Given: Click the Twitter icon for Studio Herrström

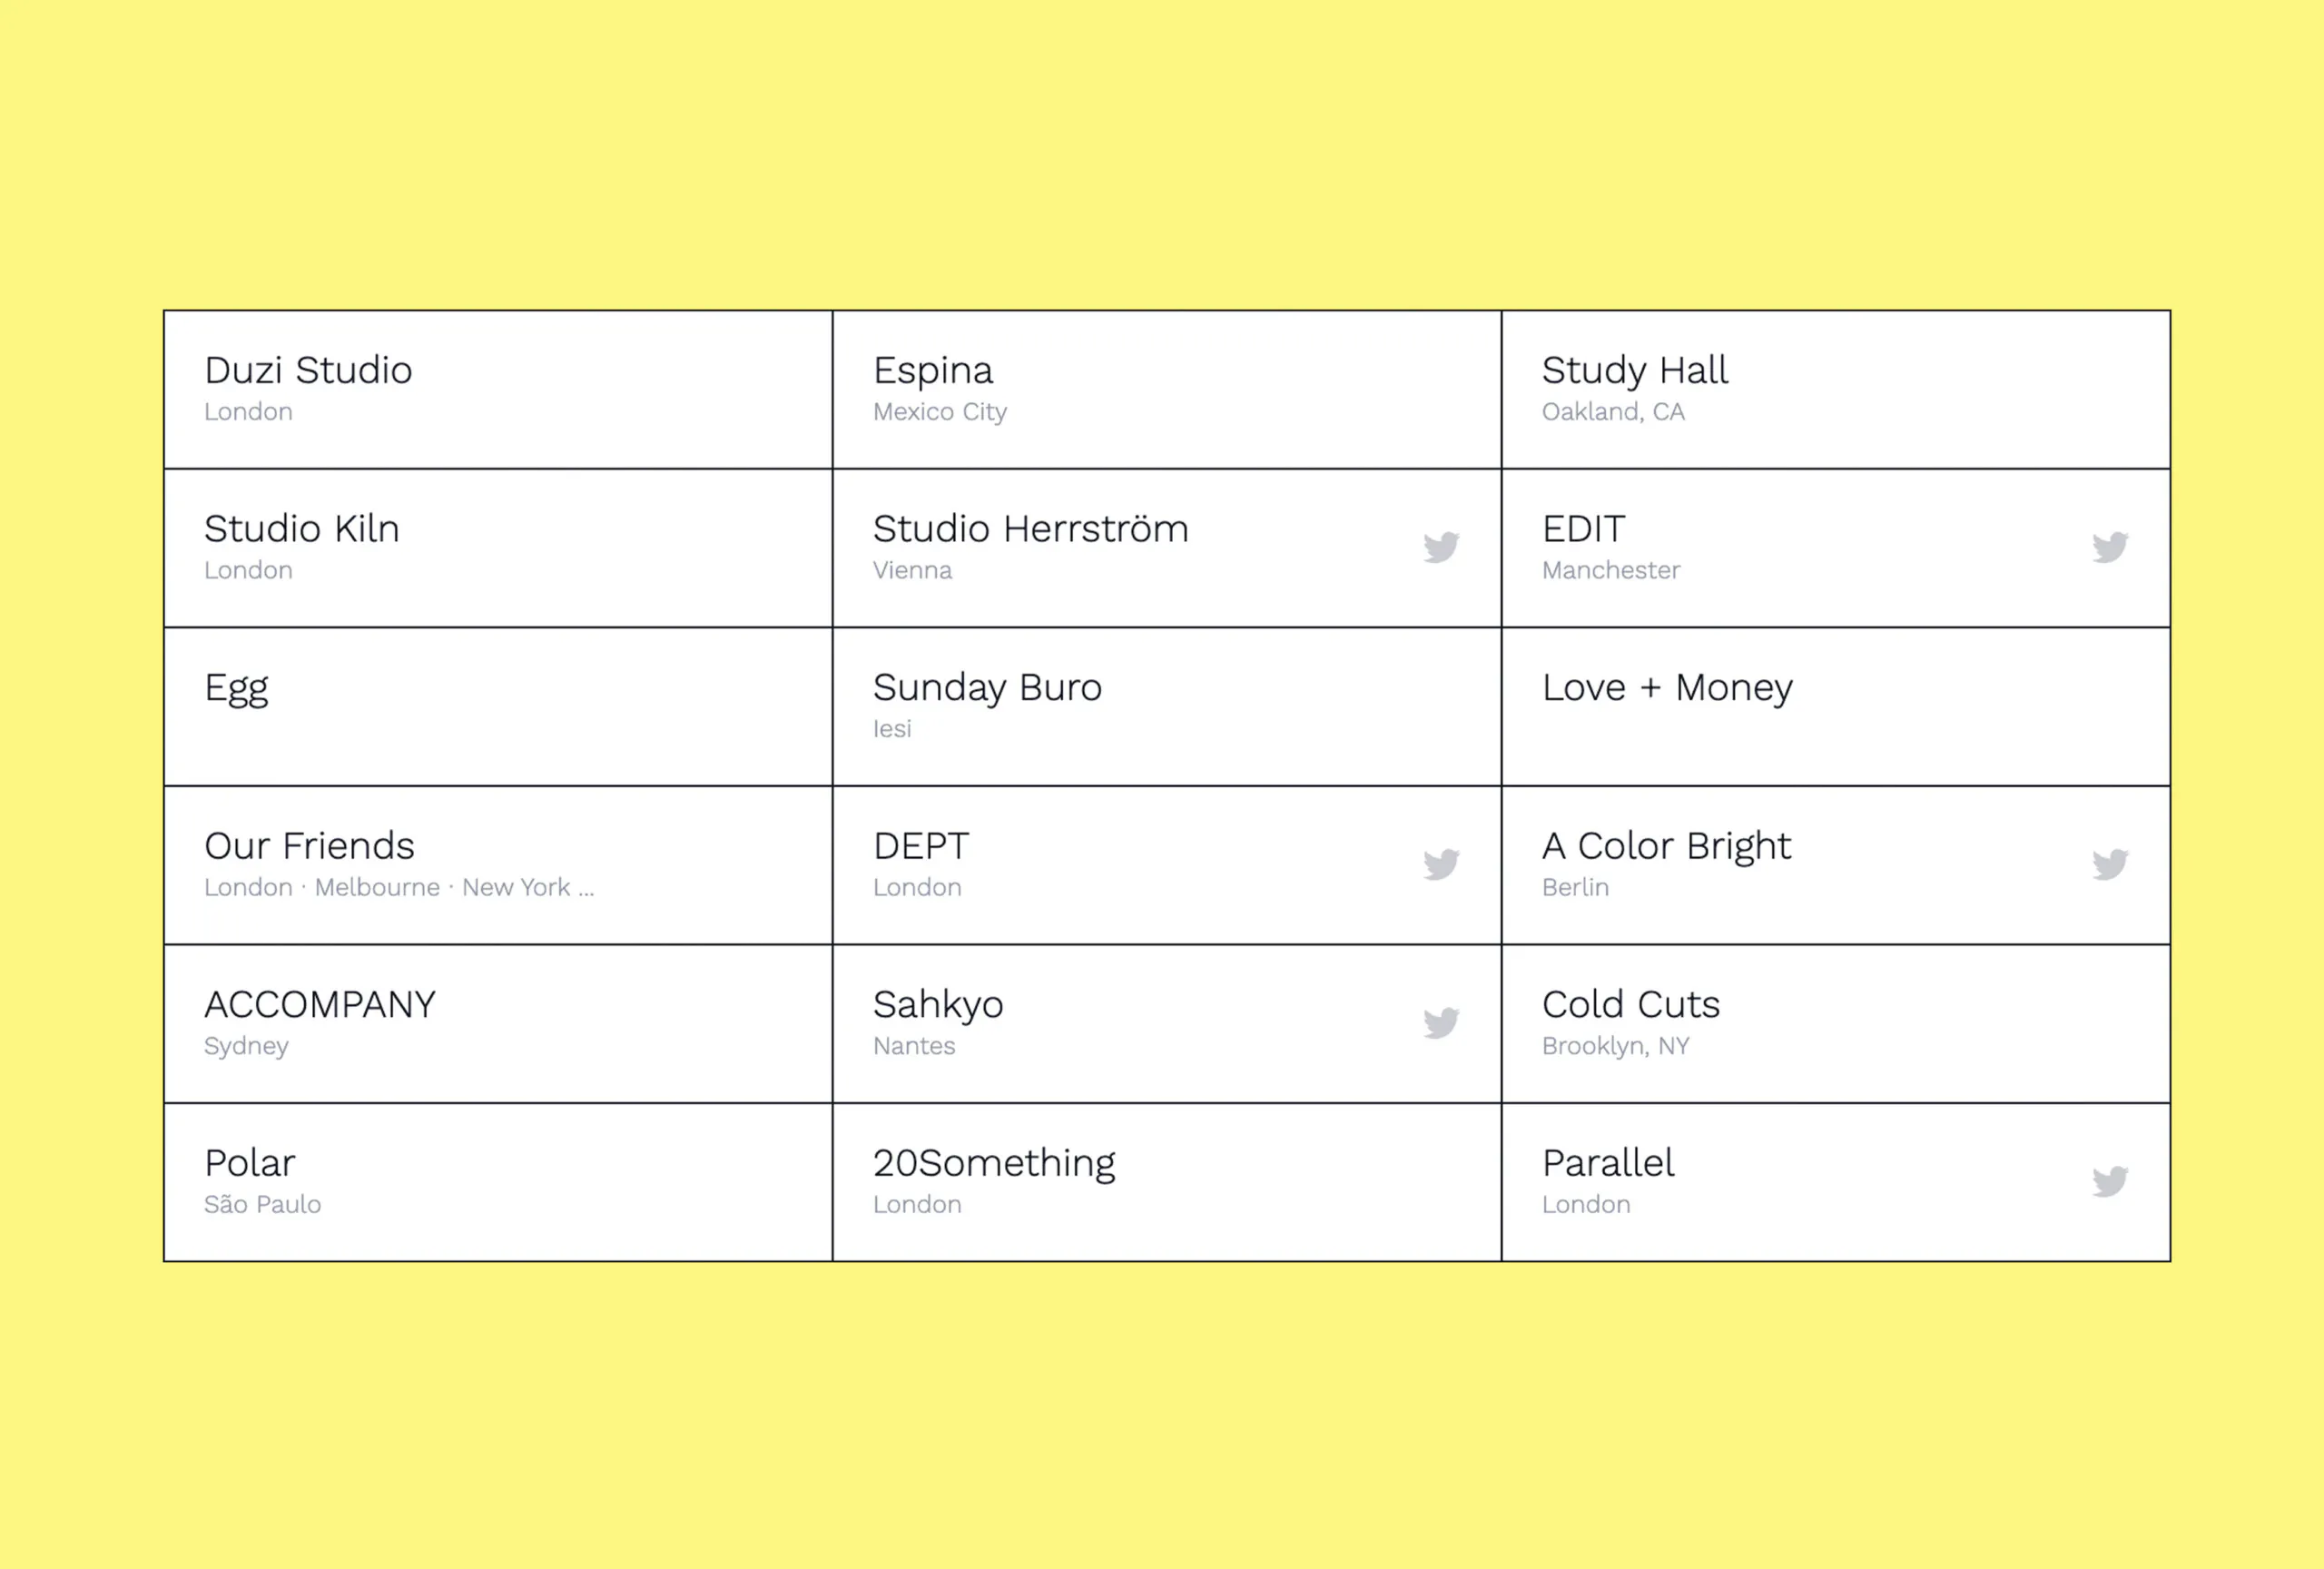Looking at the screenshot, I should pos(1441,547).
